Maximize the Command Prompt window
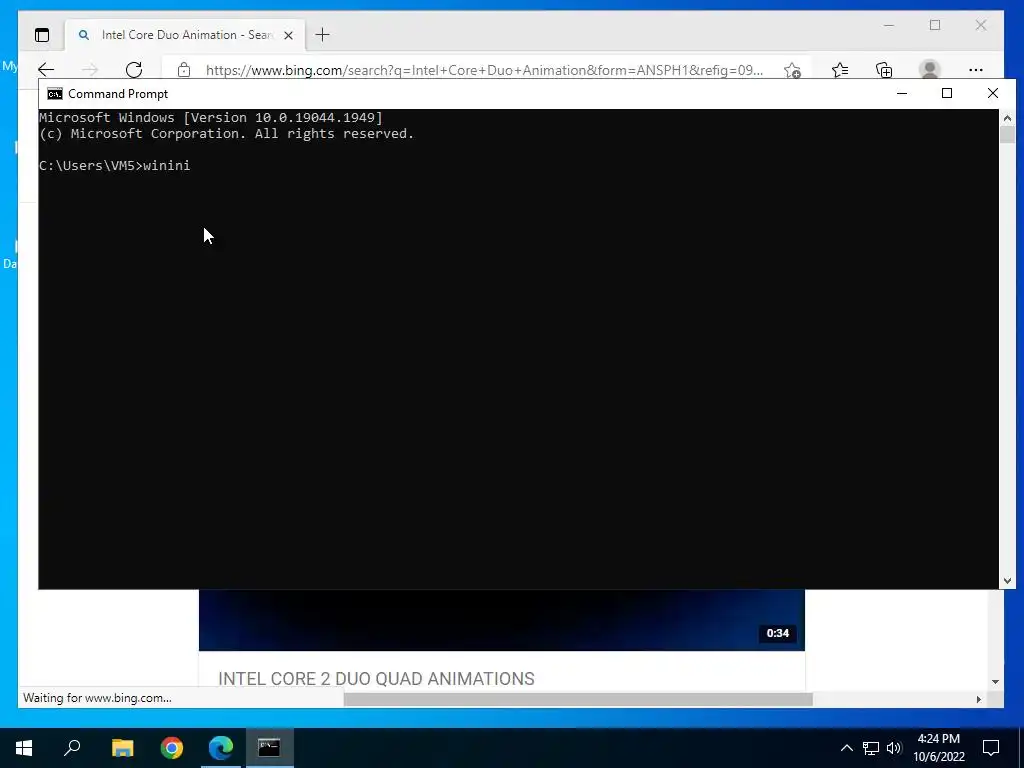Screen dimensions: 1024x768 pos(947,93)
